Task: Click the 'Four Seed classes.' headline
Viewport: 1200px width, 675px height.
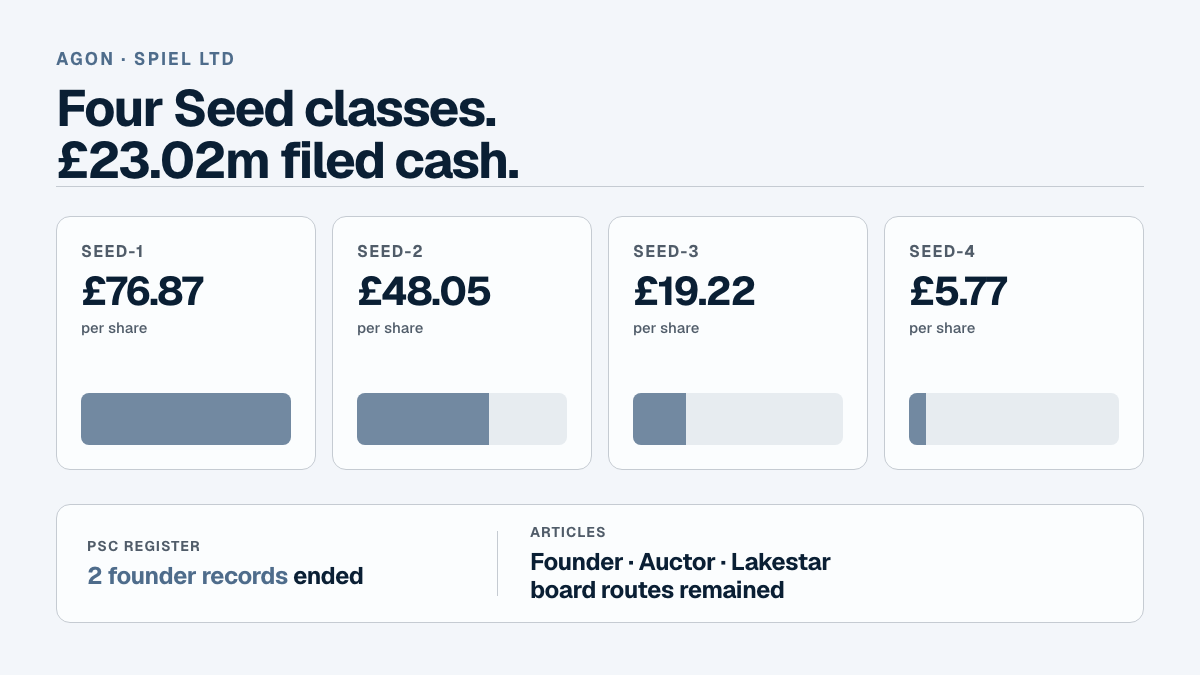Action: (x=277, y=109)
